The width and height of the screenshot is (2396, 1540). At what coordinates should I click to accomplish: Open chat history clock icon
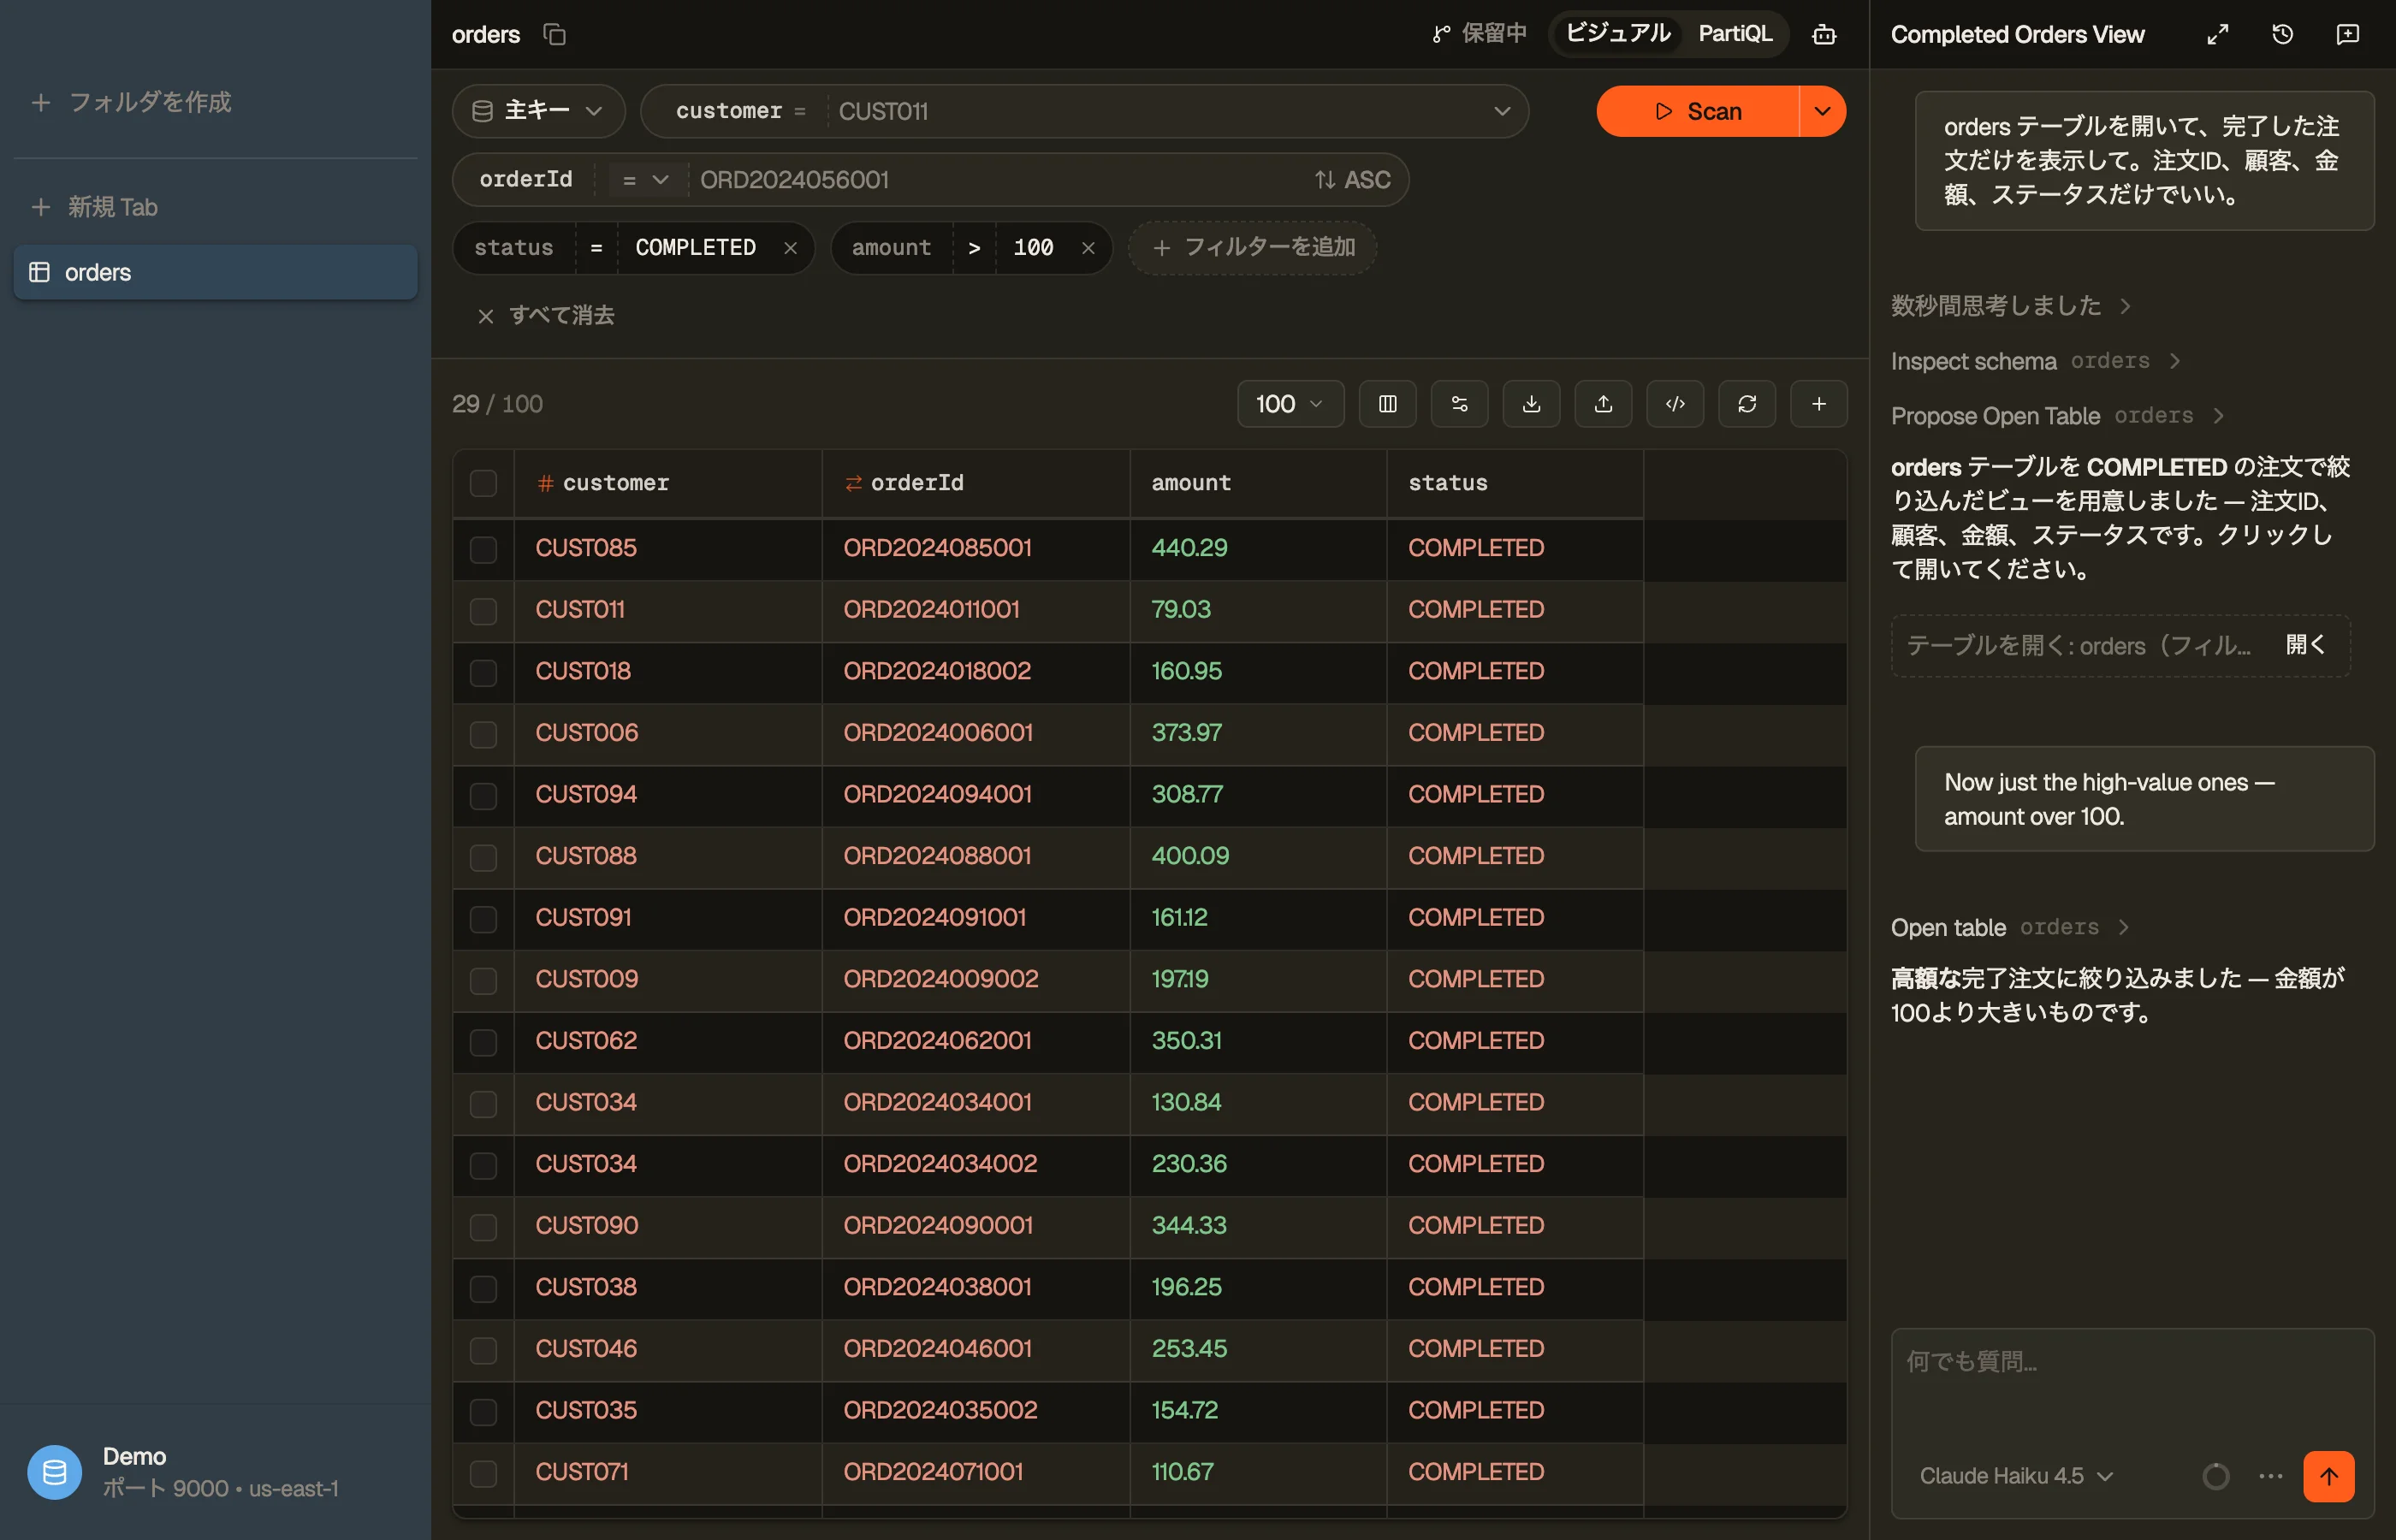pyautogui.click(x=2282, y=35)
